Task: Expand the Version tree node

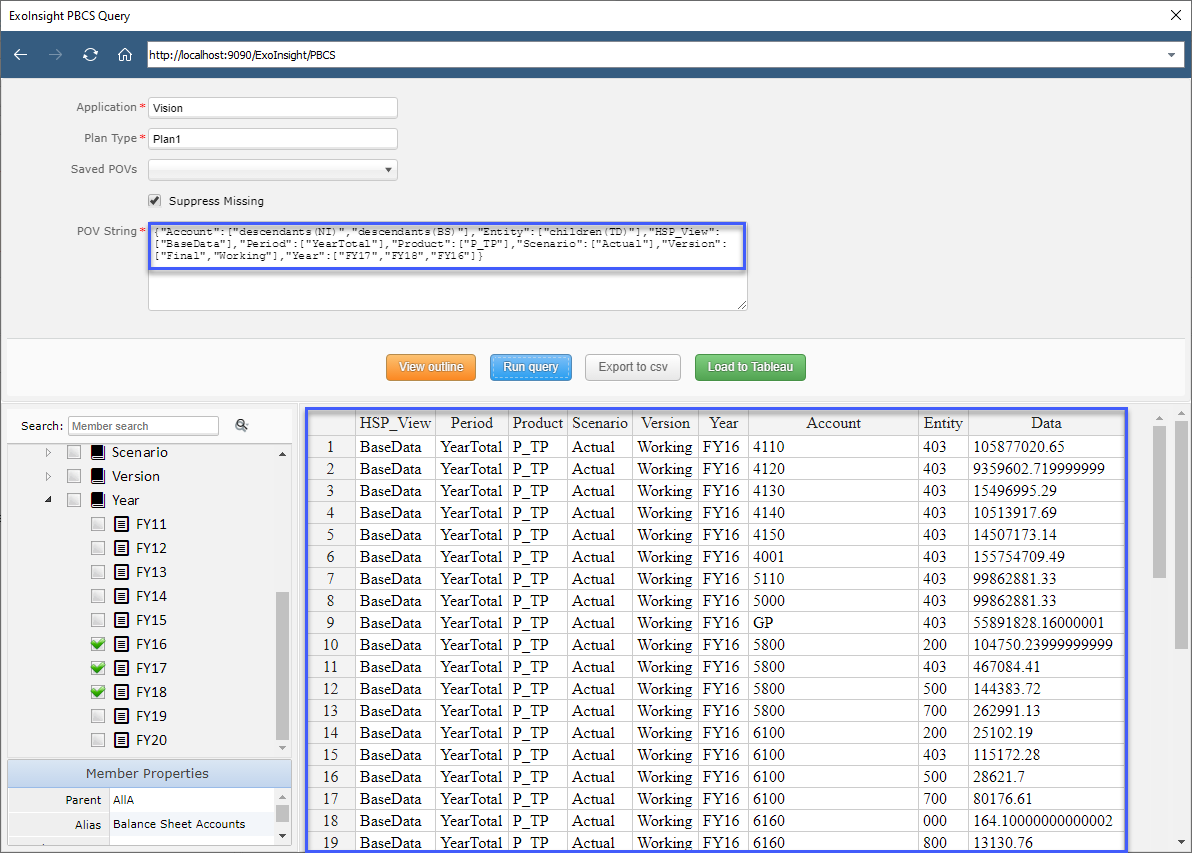Action: click(48, 476)
